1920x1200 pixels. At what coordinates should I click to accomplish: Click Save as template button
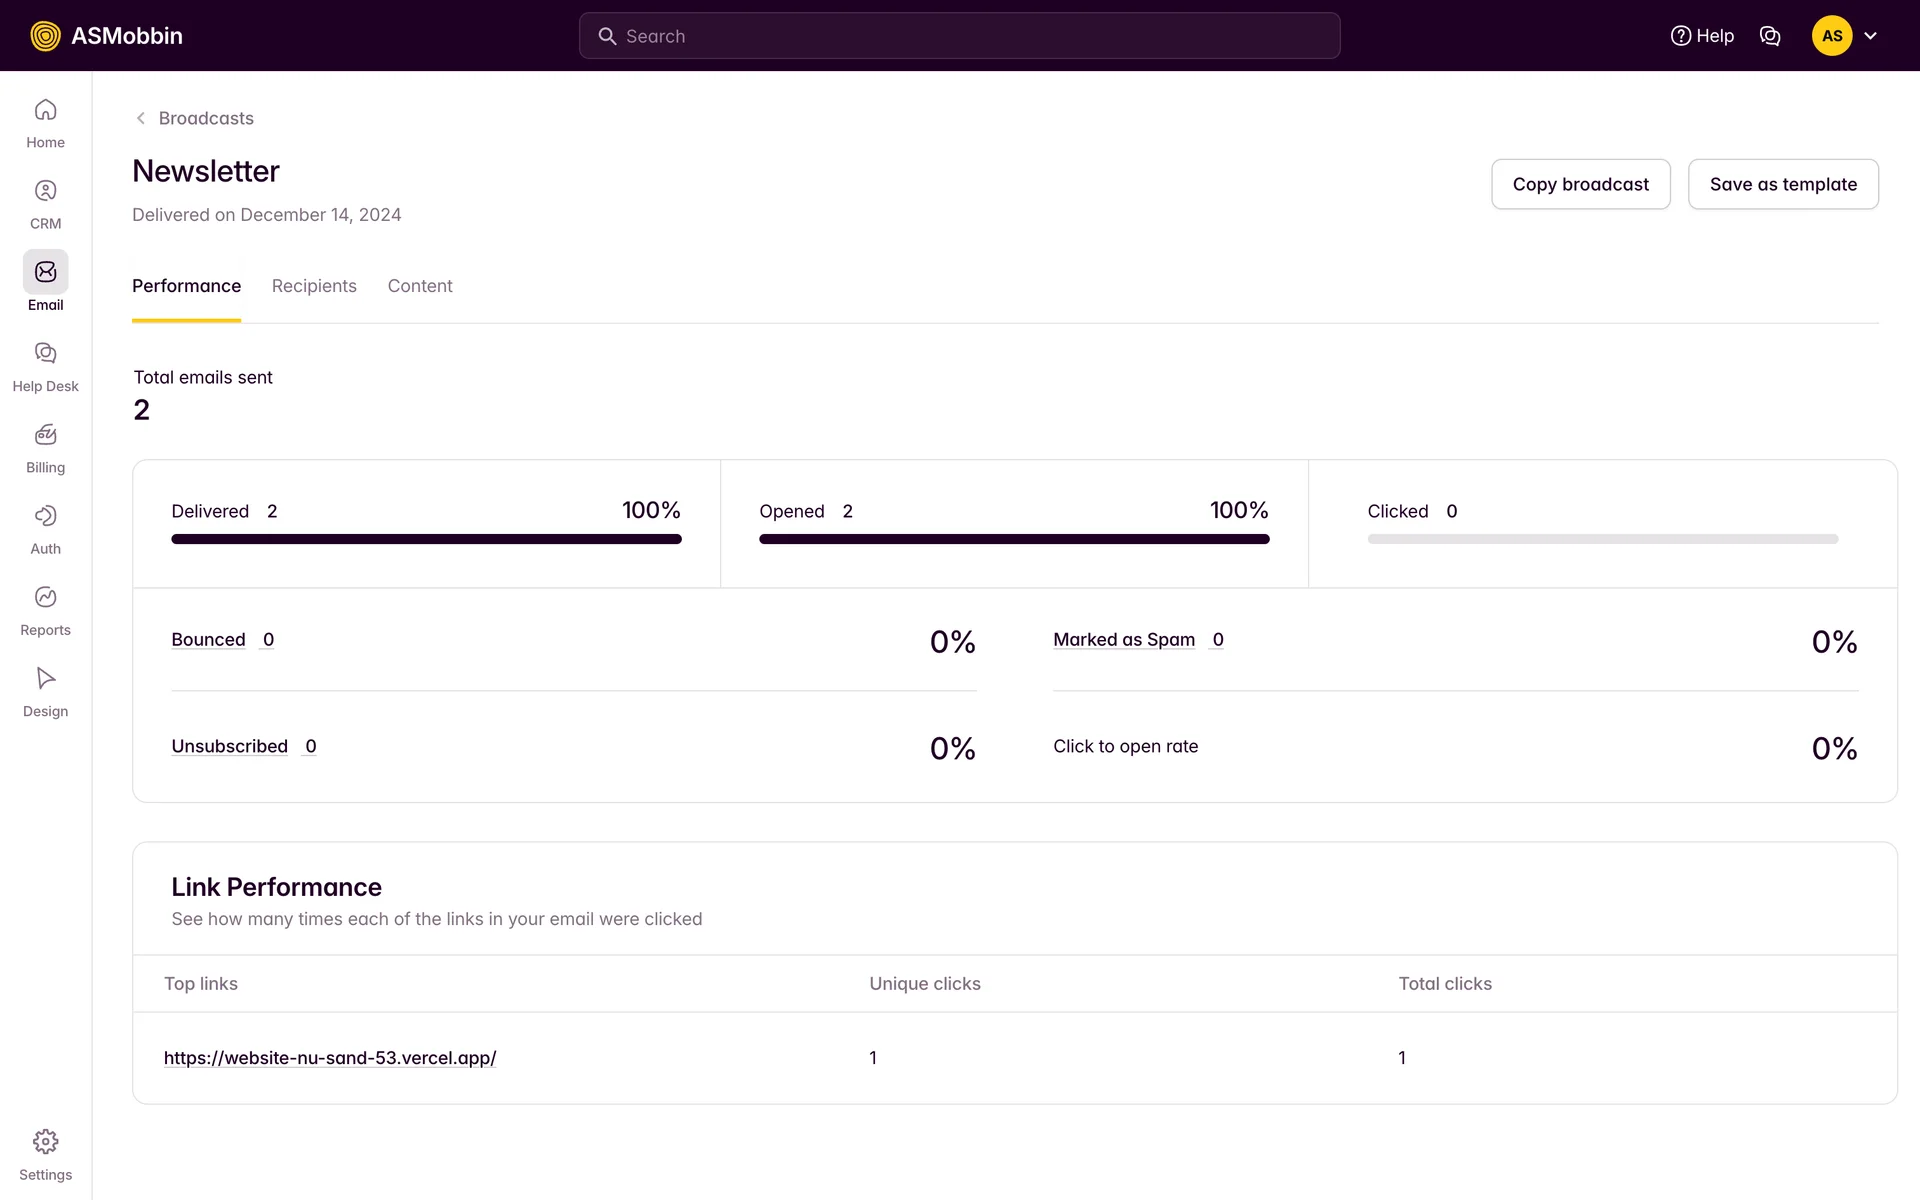[1782, 184]
